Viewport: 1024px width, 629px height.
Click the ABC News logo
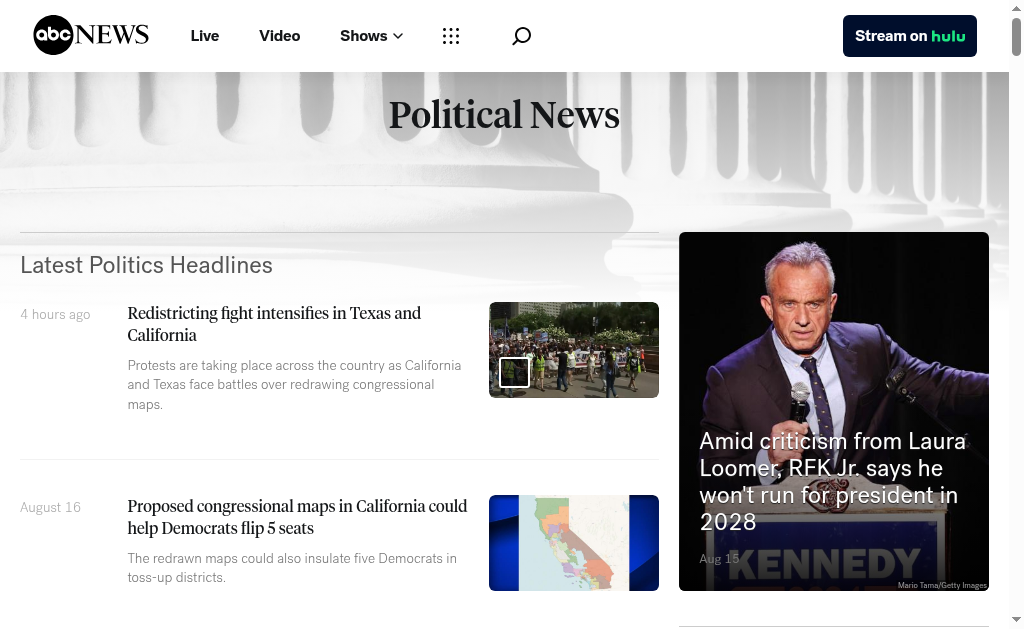click(x=91, y=35)
